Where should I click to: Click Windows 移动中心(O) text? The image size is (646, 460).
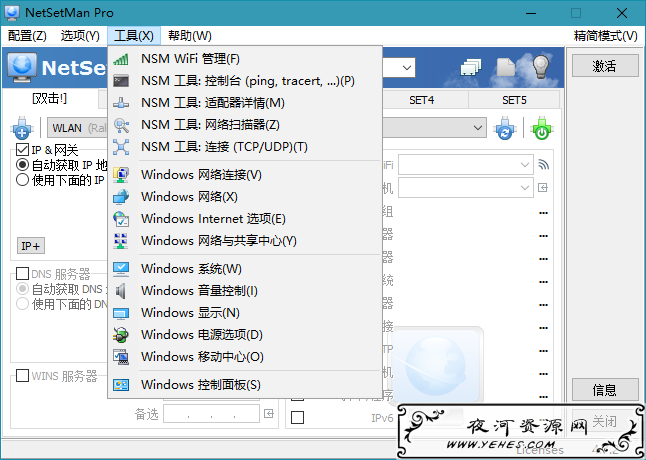(202, 357)
